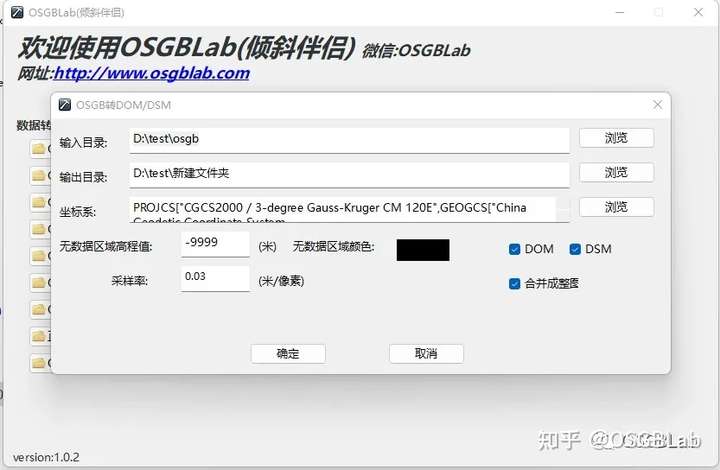
Task: Click the OSGB转DOM/DSM dialog title icon
Action: (x=65, y=105)
